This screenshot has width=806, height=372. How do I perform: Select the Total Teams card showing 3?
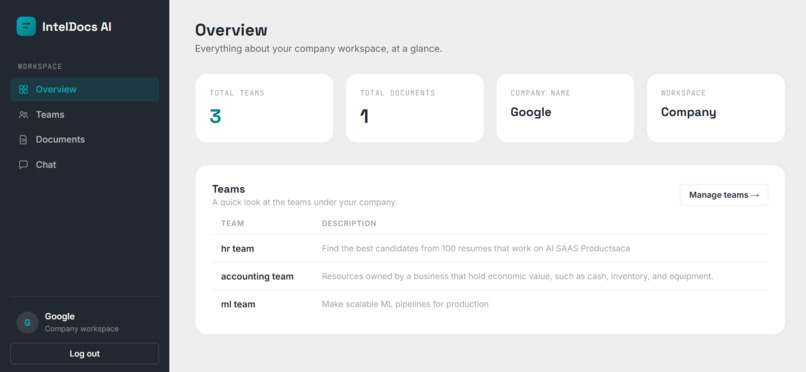point(264,108)
